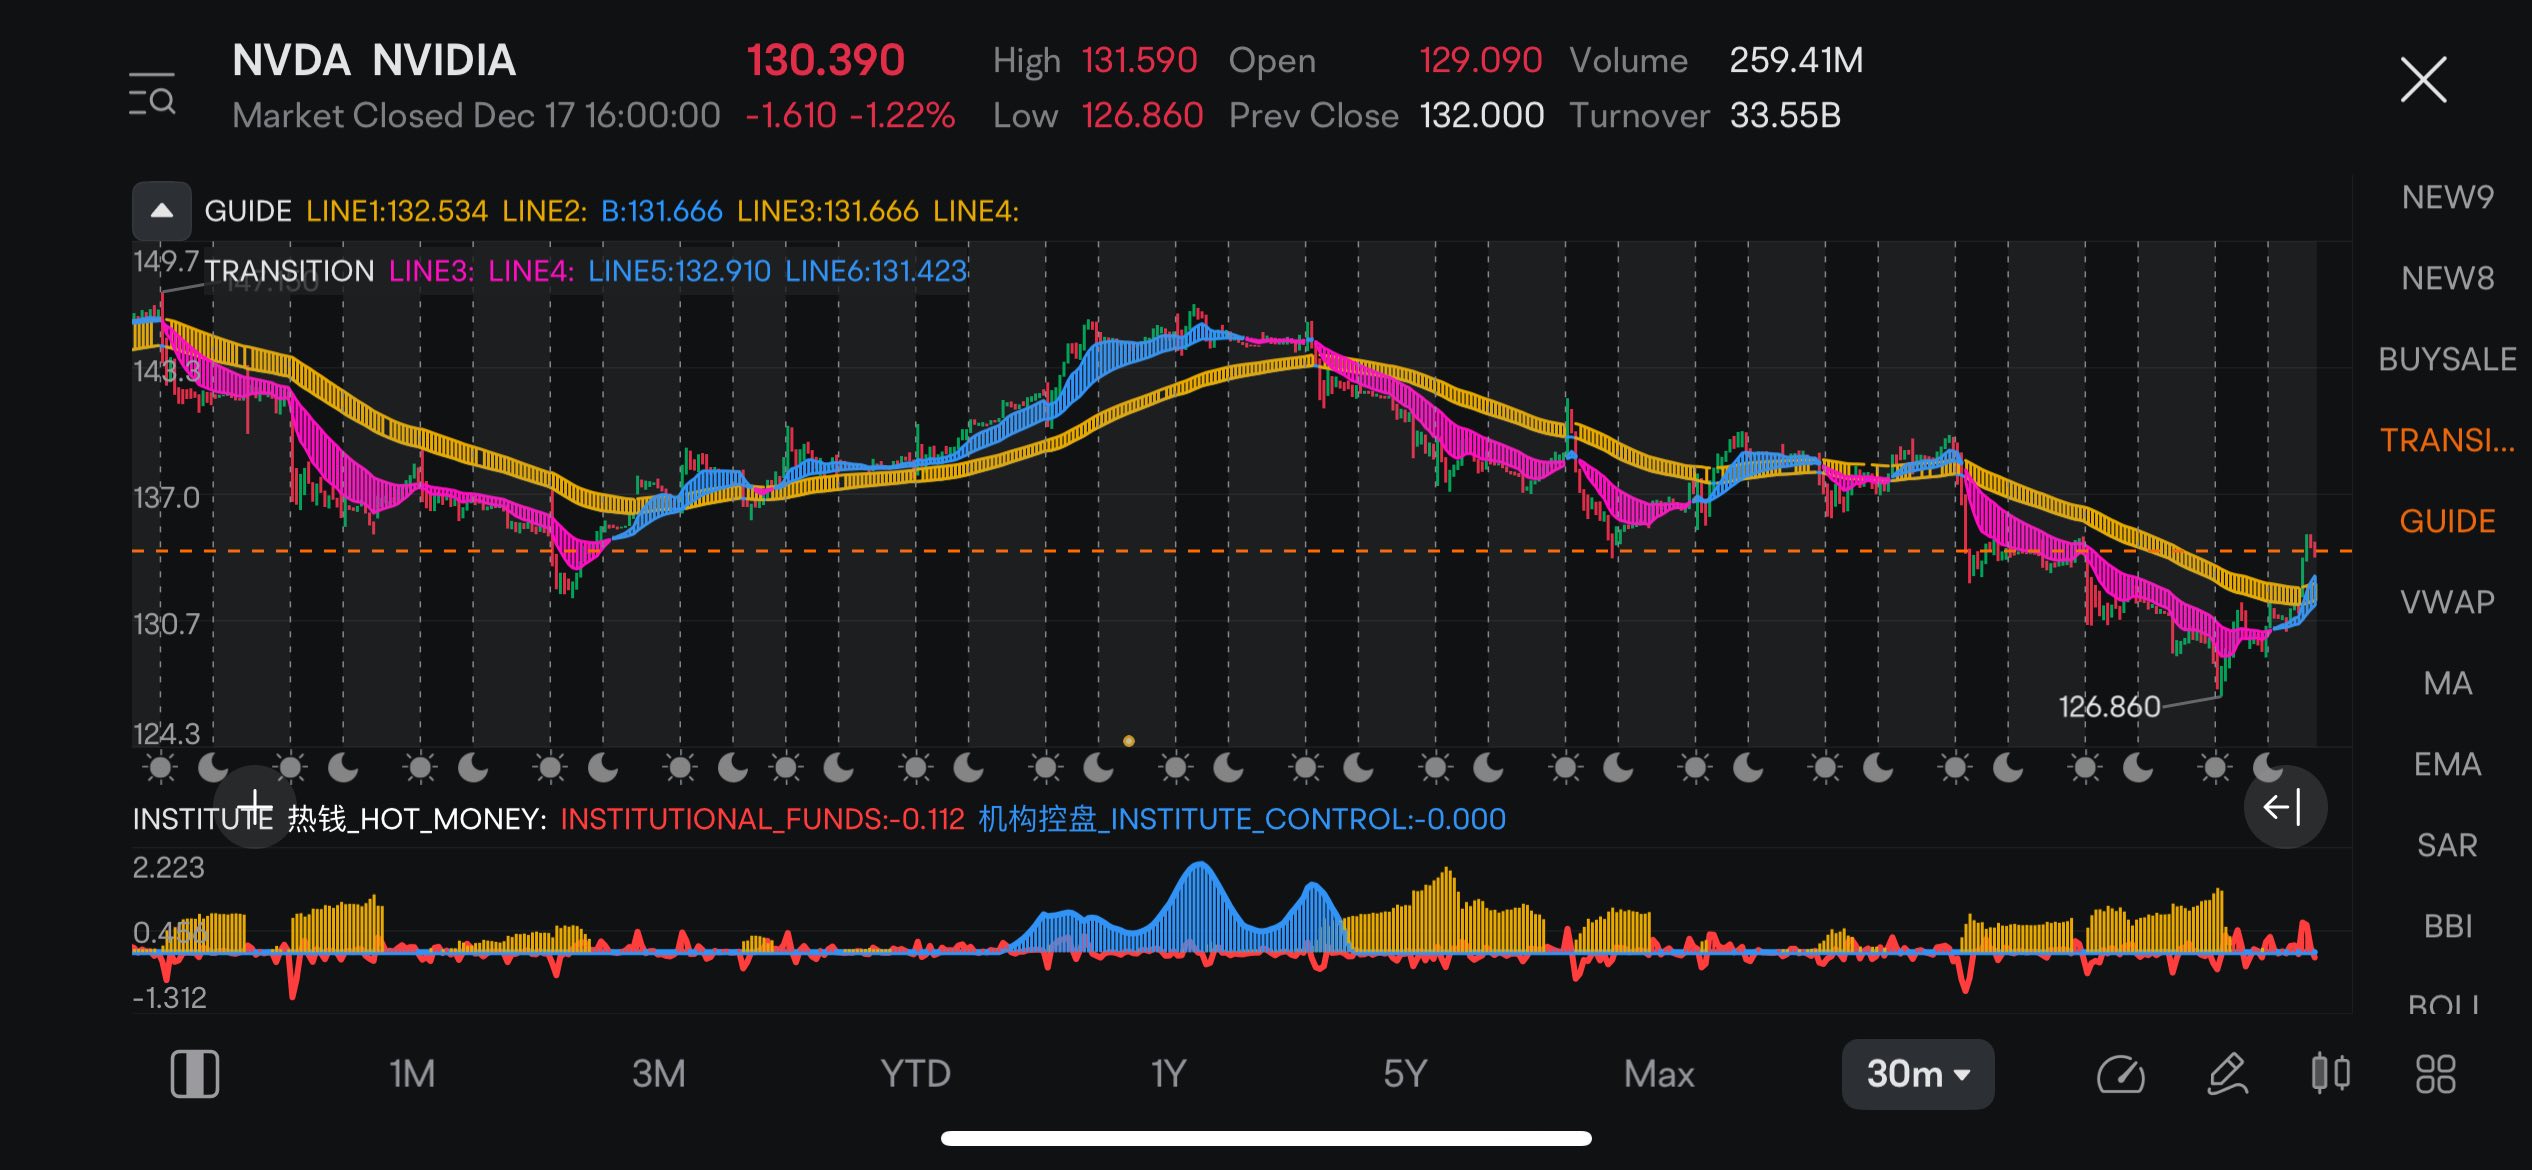Enable the VWAP indicator
Image resolution: width=2532 pixels, height=1170 pixels.
pyautogui.click(x=2447, y=602)
